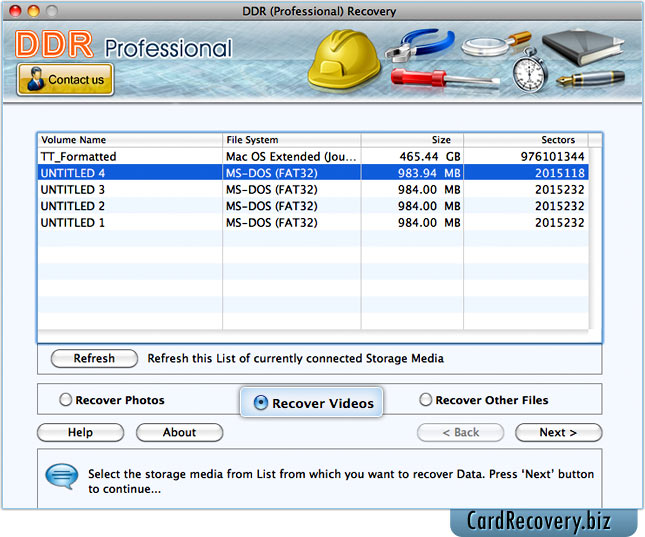Select the Recover Photos radio button
The height and width of the screenshot is (537, 645).
click(x=65, y=400)
